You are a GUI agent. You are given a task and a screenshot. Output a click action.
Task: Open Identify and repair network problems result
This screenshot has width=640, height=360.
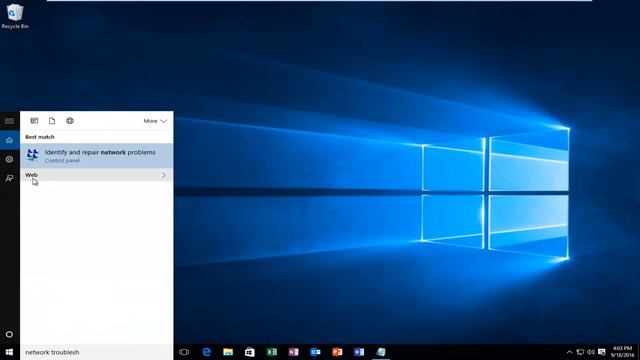click(x=97, y=156)
